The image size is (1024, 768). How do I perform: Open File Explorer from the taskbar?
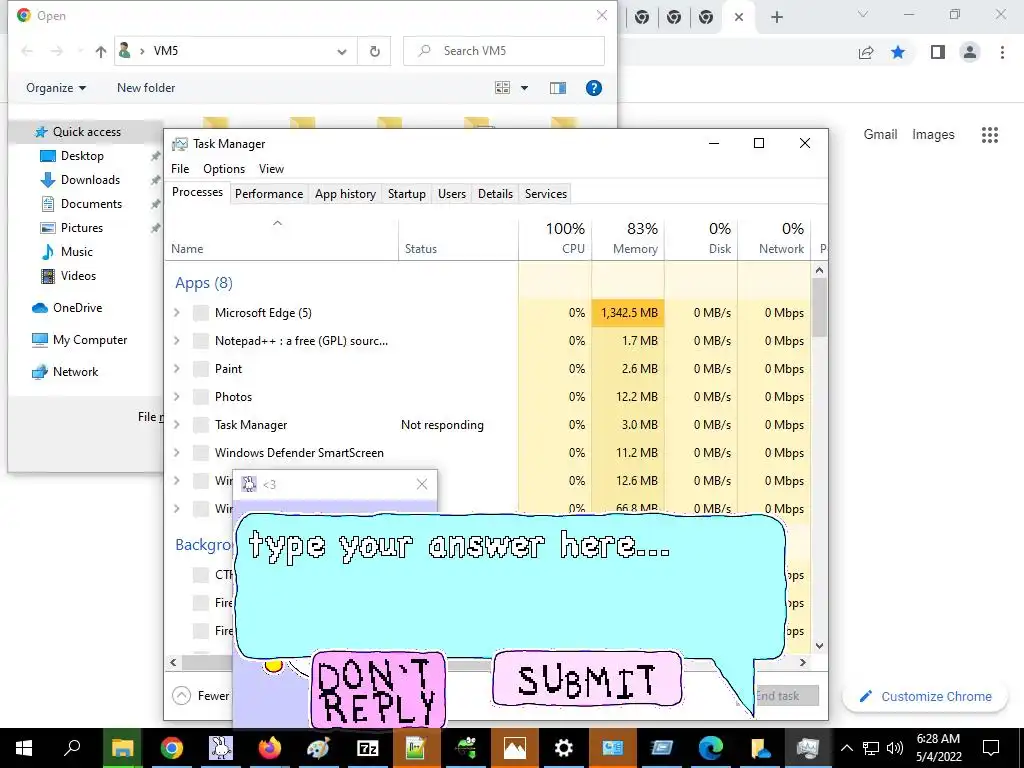pyautogui.click(x=122, y=748)
